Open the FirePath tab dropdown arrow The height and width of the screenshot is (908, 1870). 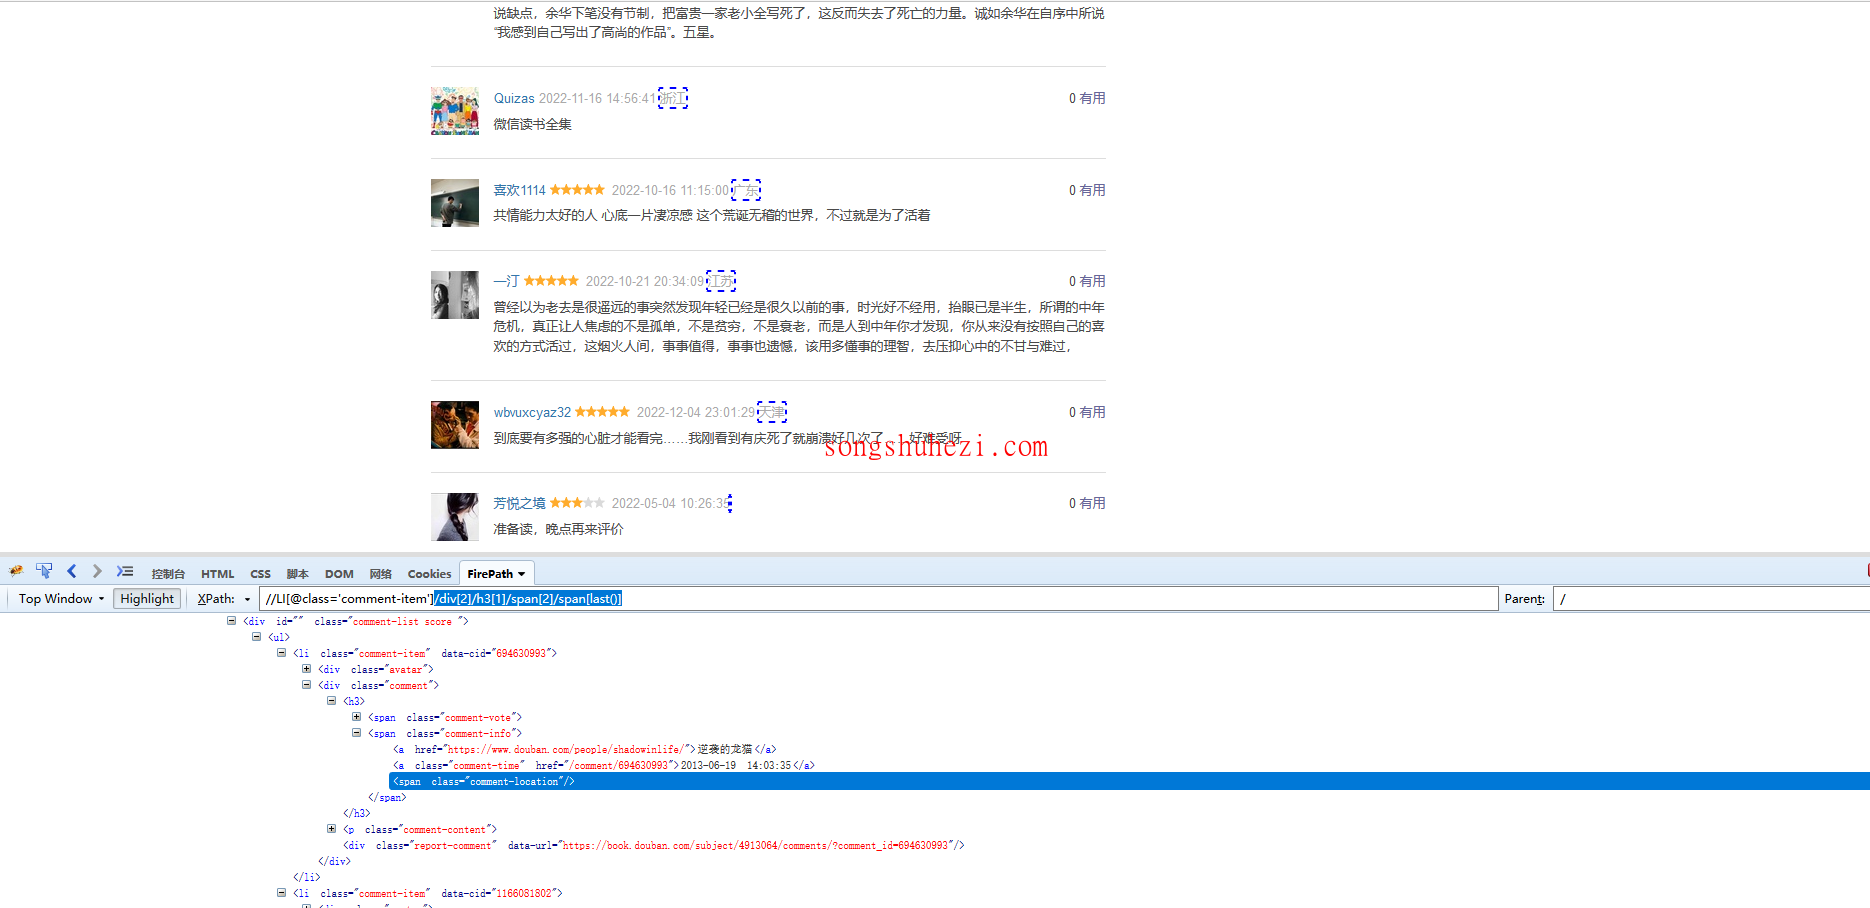coord(521,574)
